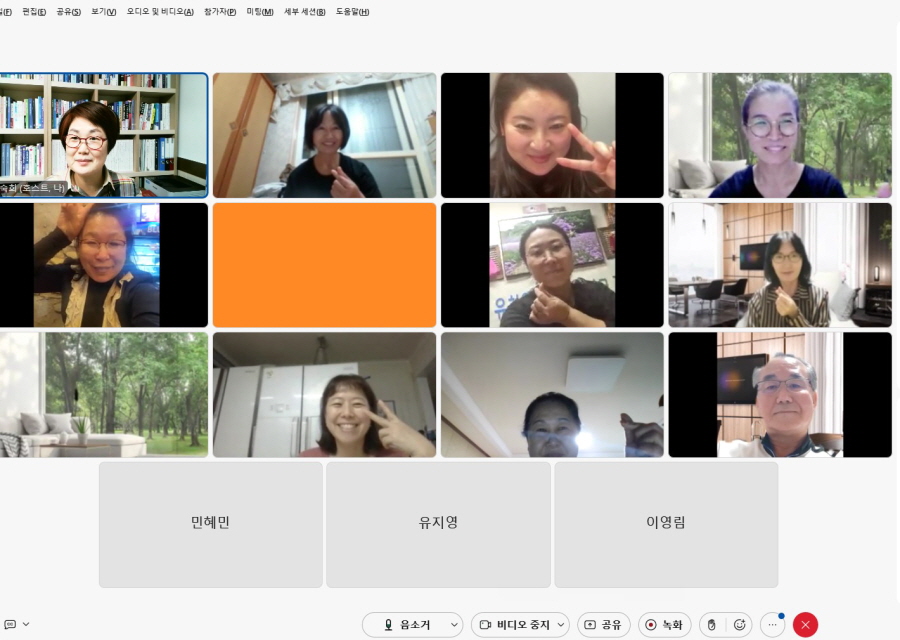Open the more options ellipsis button
Screen dimensions: 900x640
772,625
